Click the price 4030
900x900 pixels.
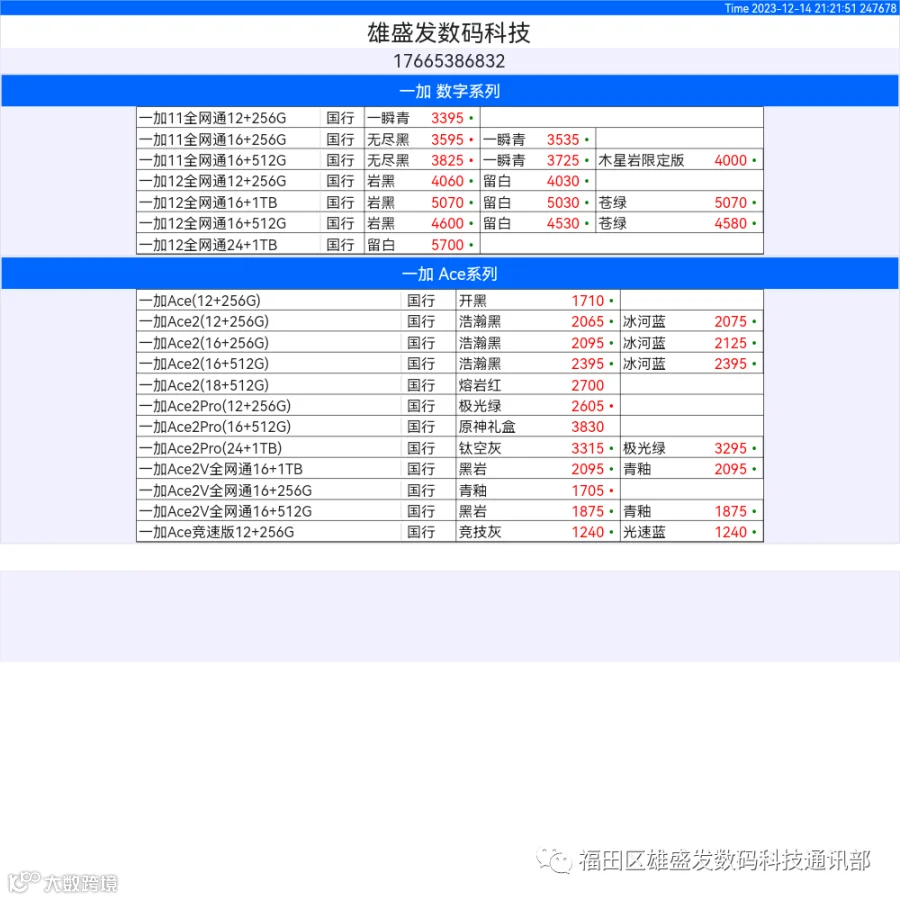(x=562, y=181)
